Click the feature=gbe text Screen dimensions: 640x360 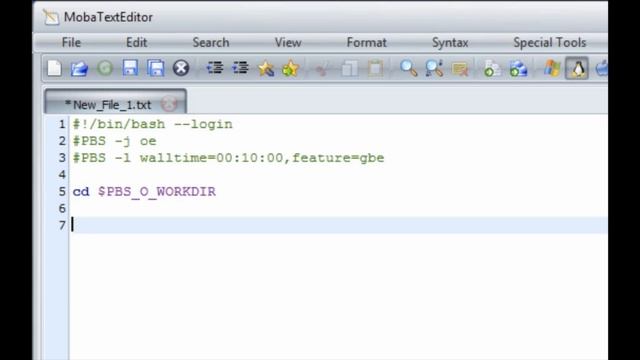[338, 158]
